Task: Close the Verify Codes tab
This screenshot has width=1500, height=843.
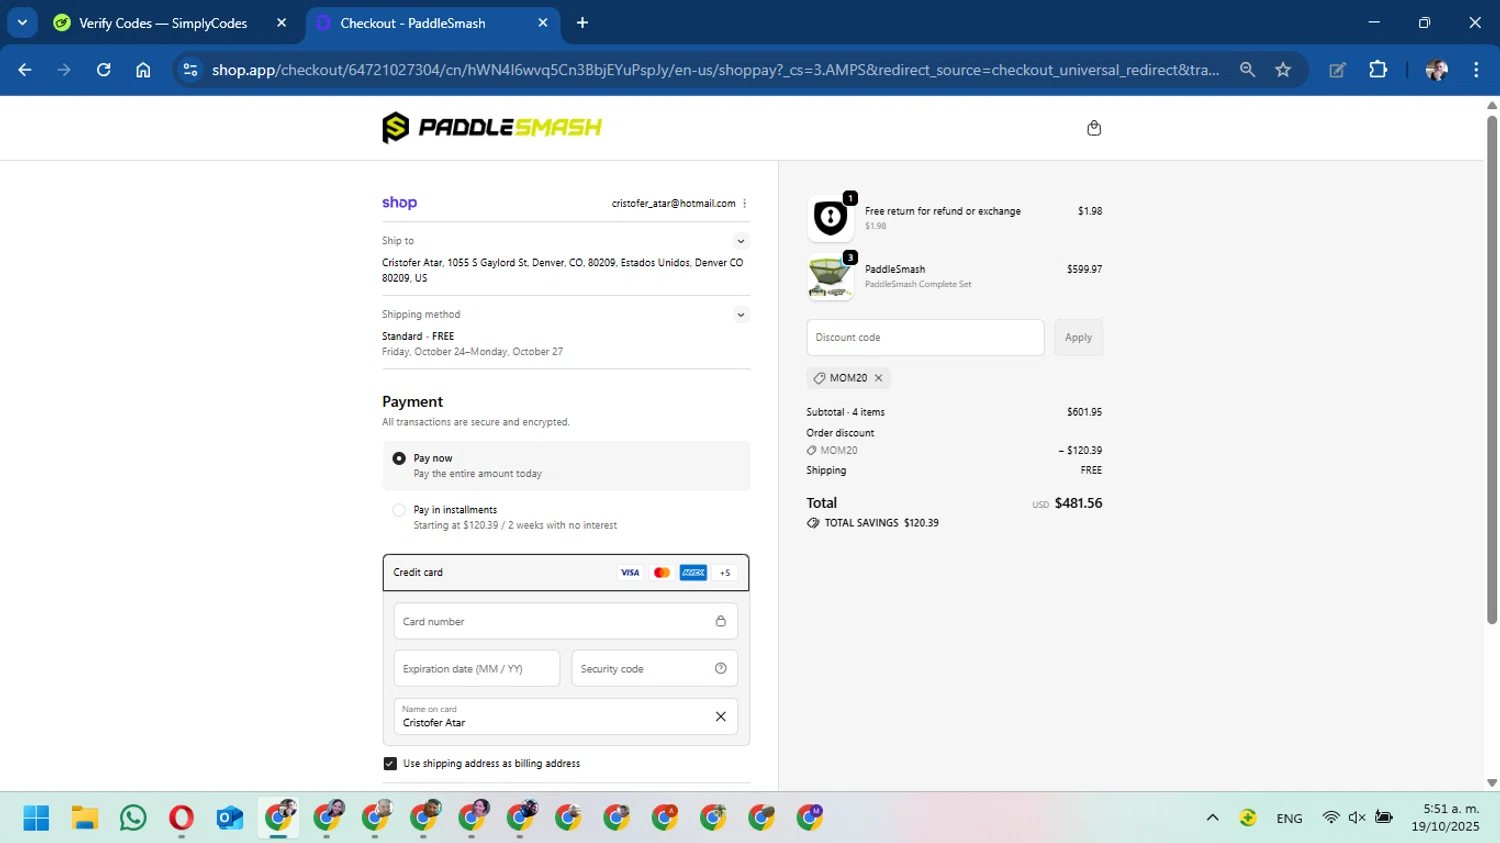Action: [281, 23]
